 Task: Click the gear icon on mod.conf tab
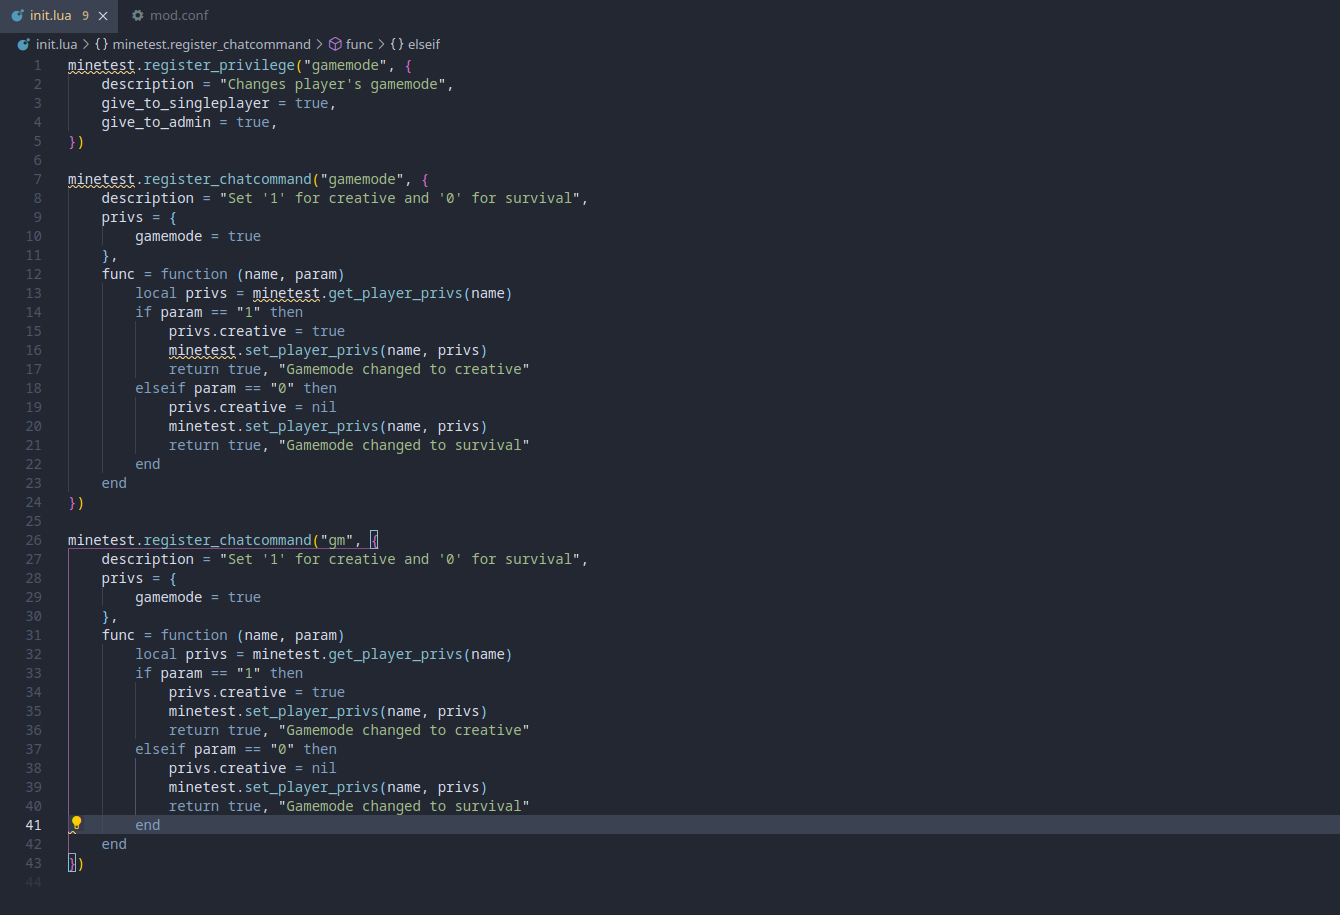[x=138, y=16]
